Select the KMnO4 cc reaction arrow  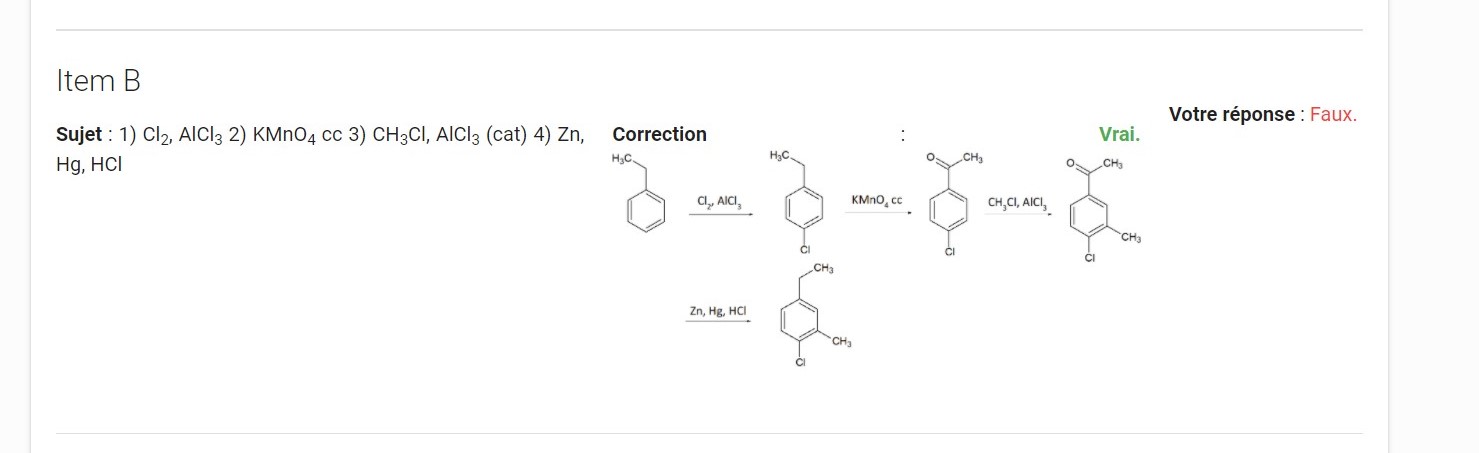coord(876,206)
